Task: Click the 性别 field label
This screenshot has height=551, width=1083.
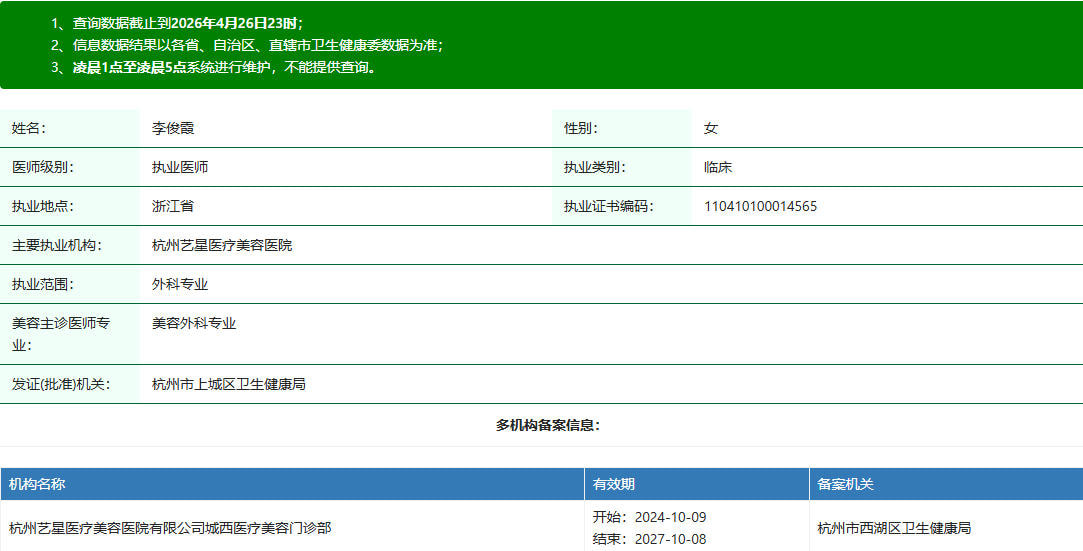Action: point(581,128)
